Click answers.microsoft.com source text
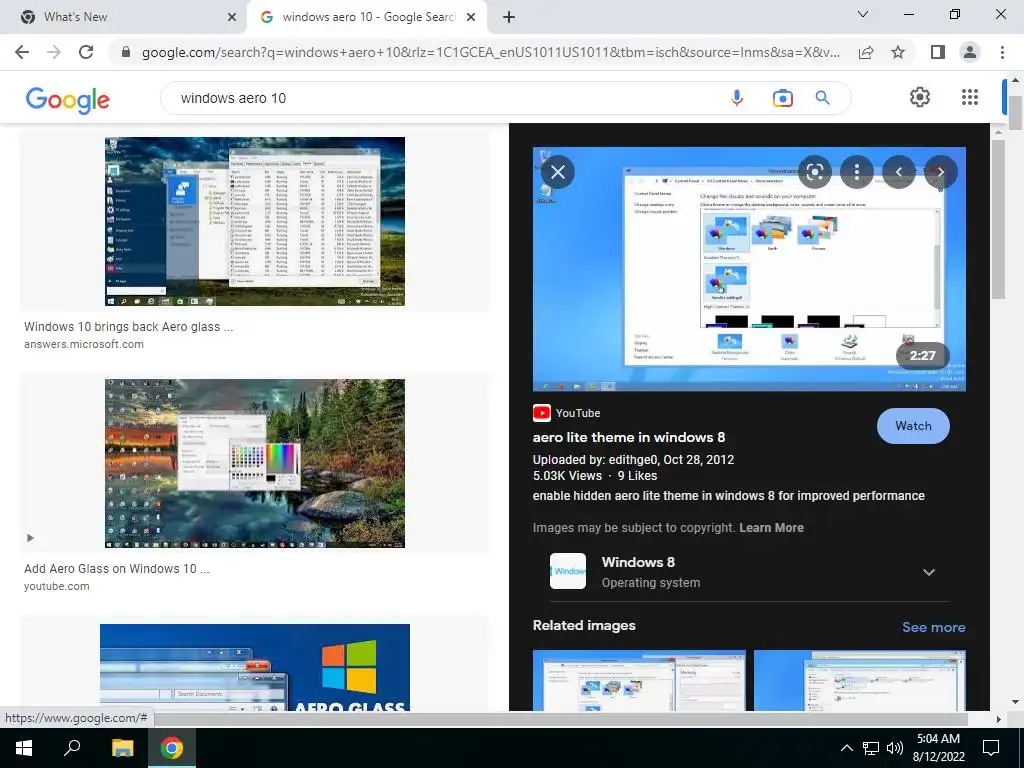 (x=84, y=344)
